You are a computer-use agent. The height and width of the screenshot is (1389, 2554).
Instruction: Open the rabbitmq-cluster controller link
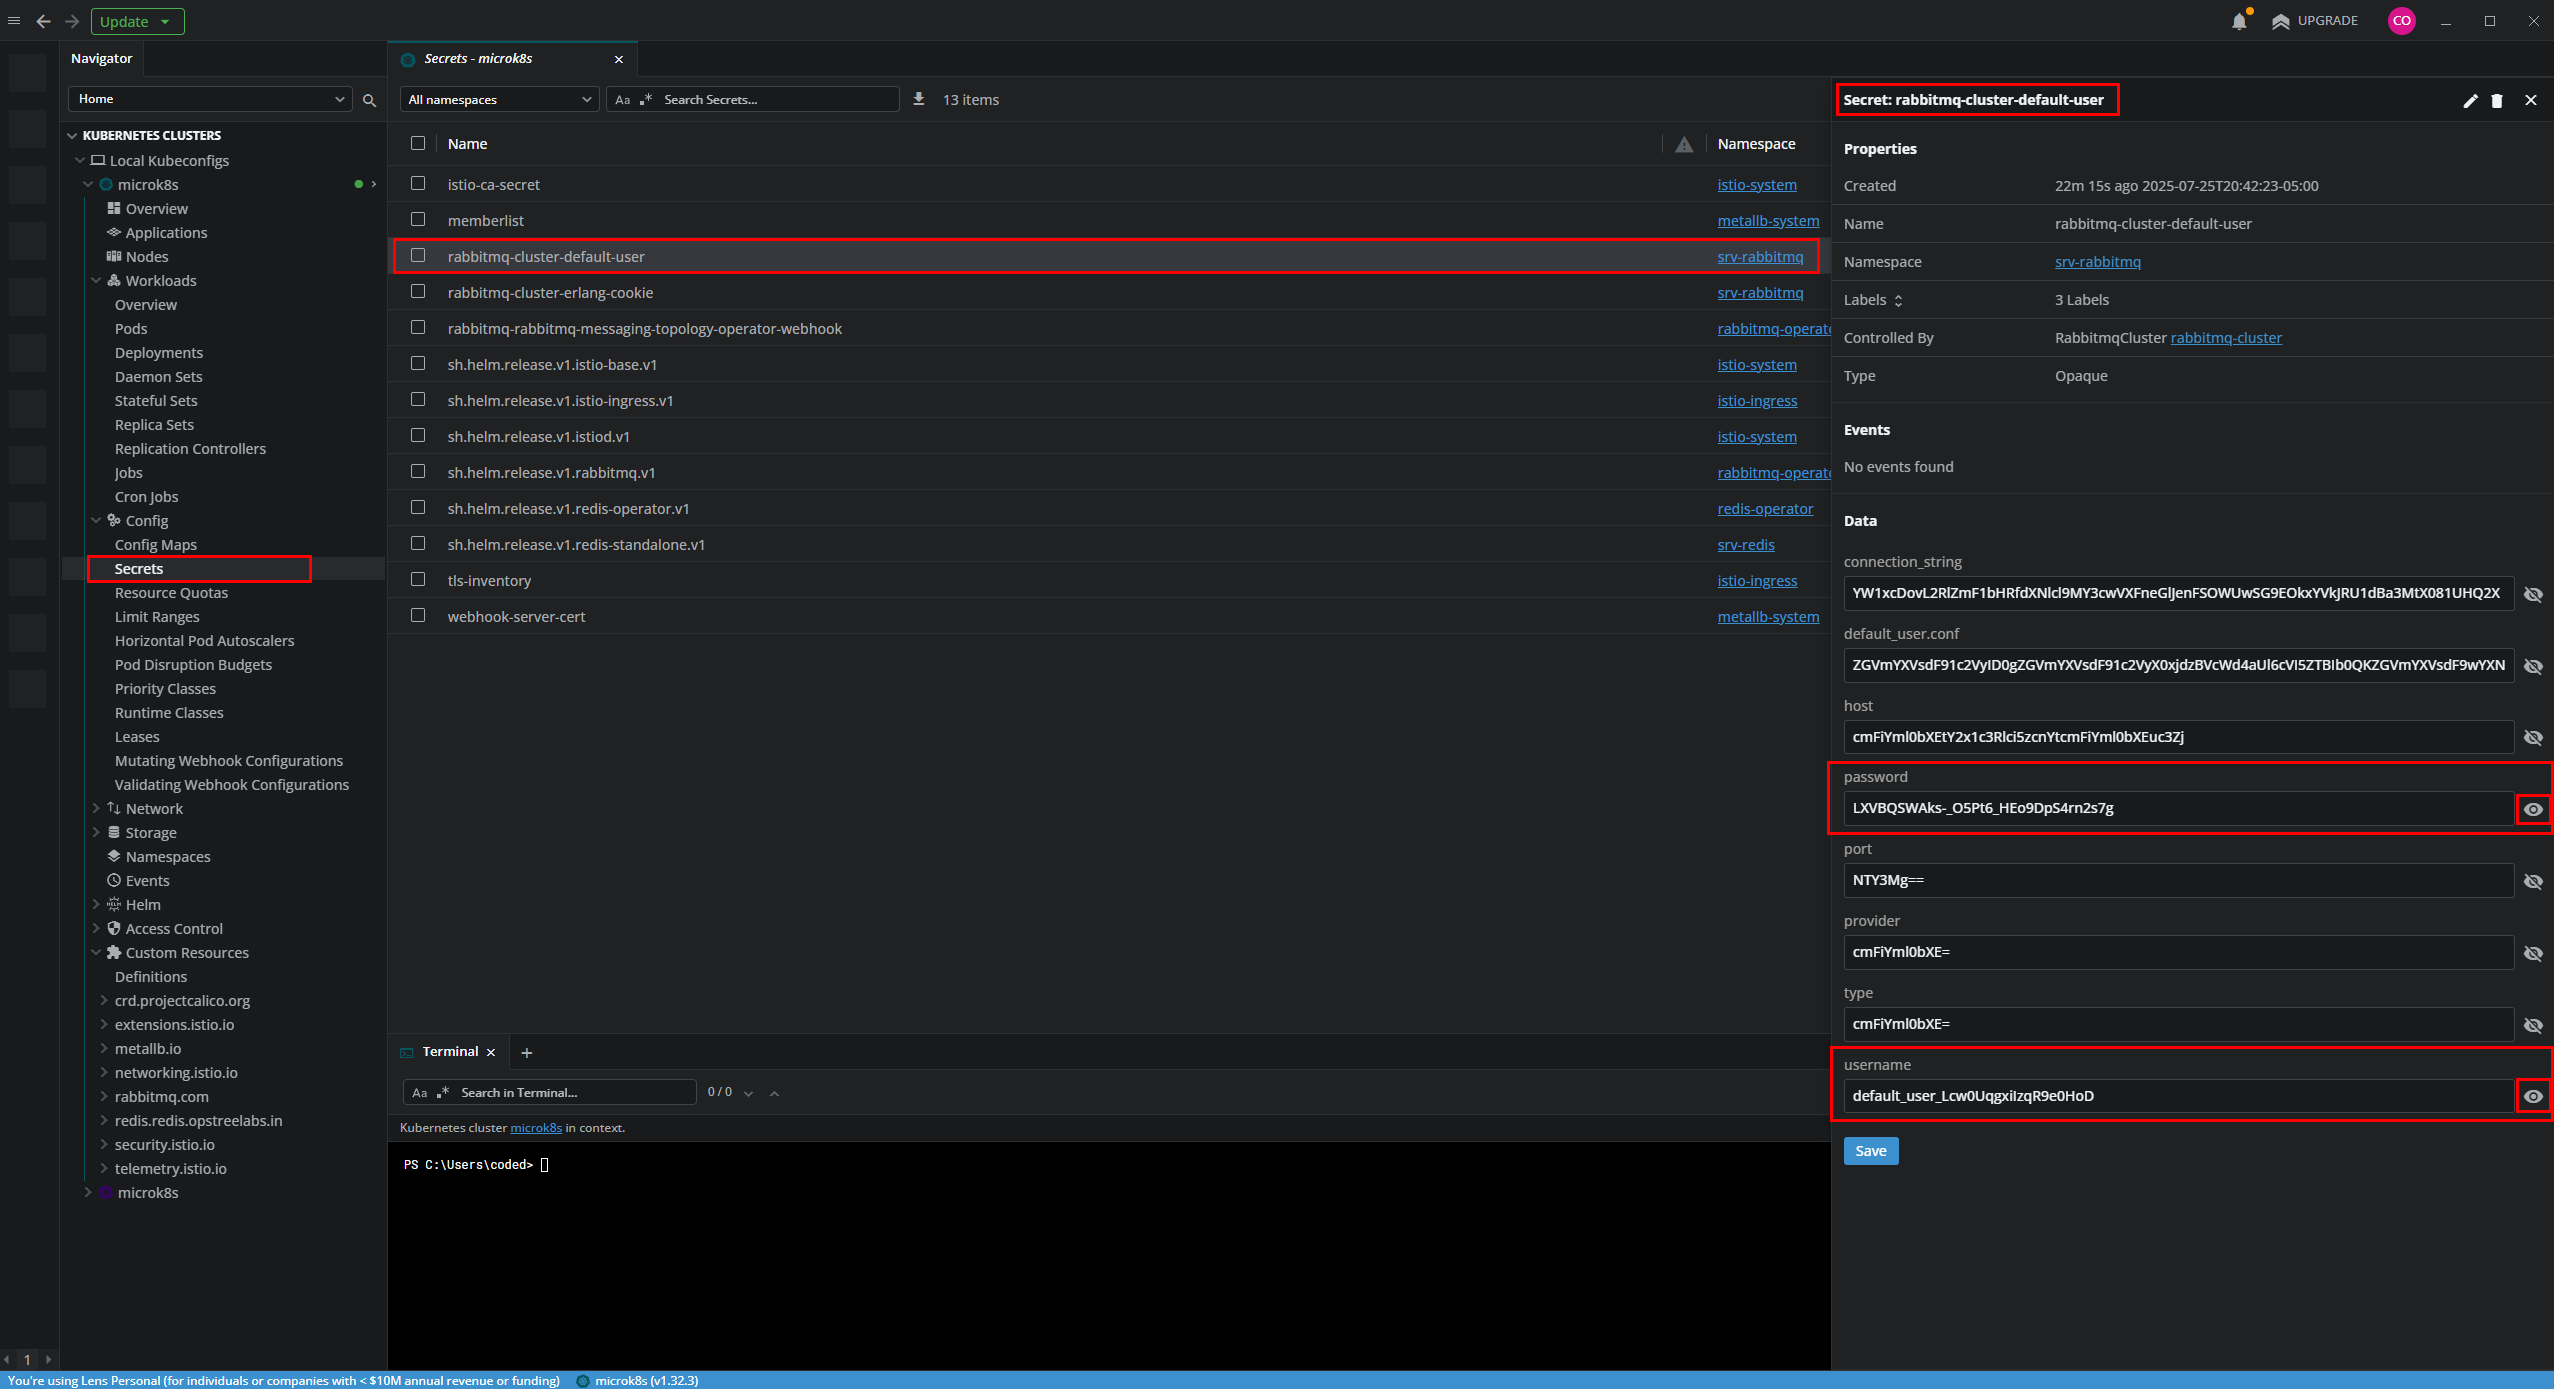(2225, 338)
